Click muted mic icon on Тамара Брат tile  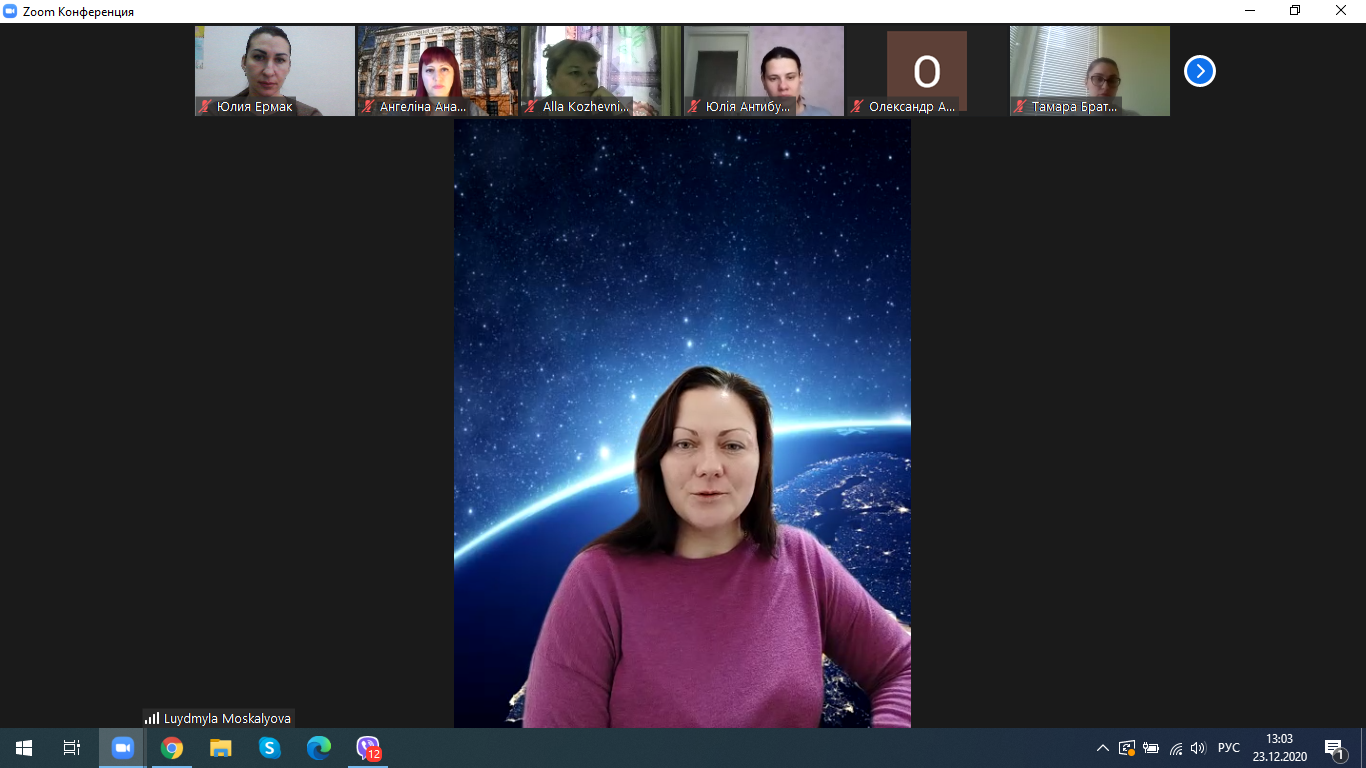tap(1021, 106)
